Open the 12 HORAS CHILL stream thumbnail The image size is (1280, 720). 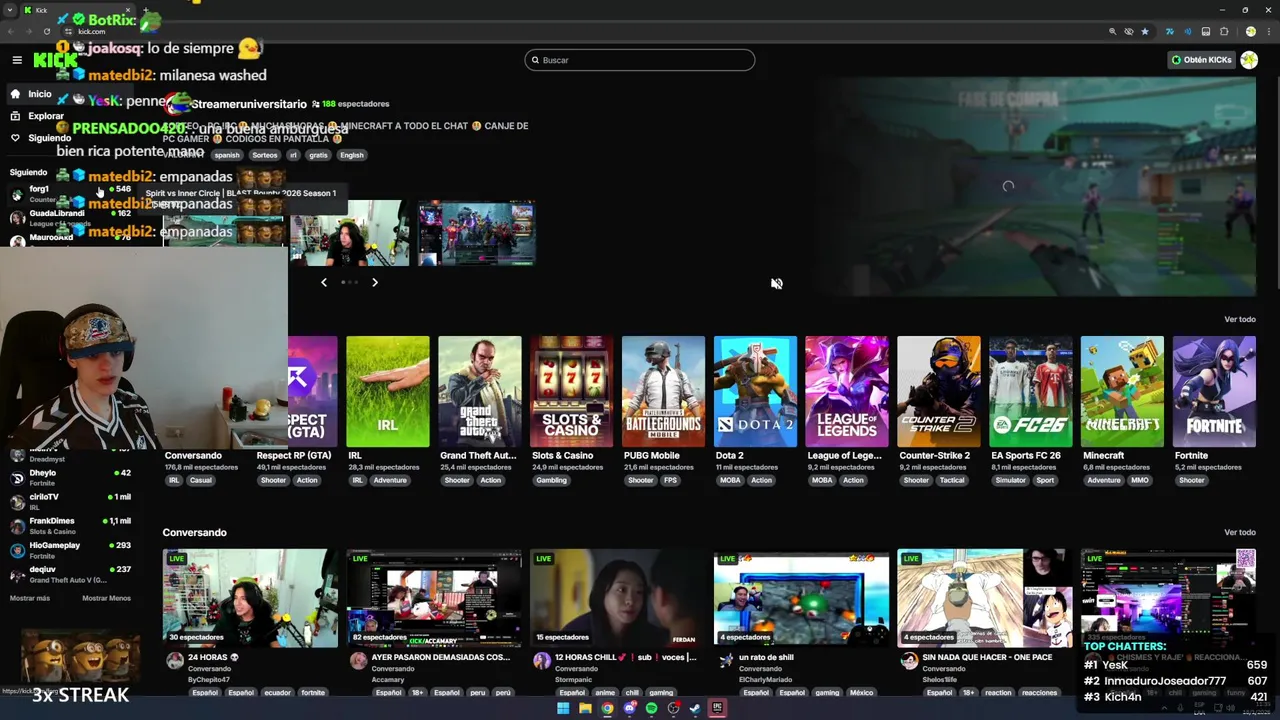tap(618, 598)
